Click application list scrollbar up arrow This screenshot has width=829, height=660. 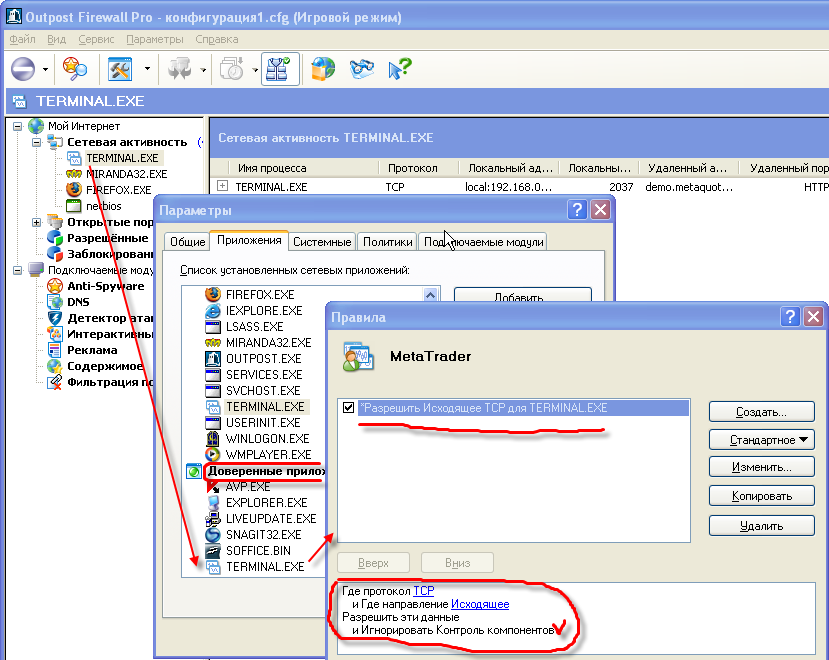click(430, 295)
